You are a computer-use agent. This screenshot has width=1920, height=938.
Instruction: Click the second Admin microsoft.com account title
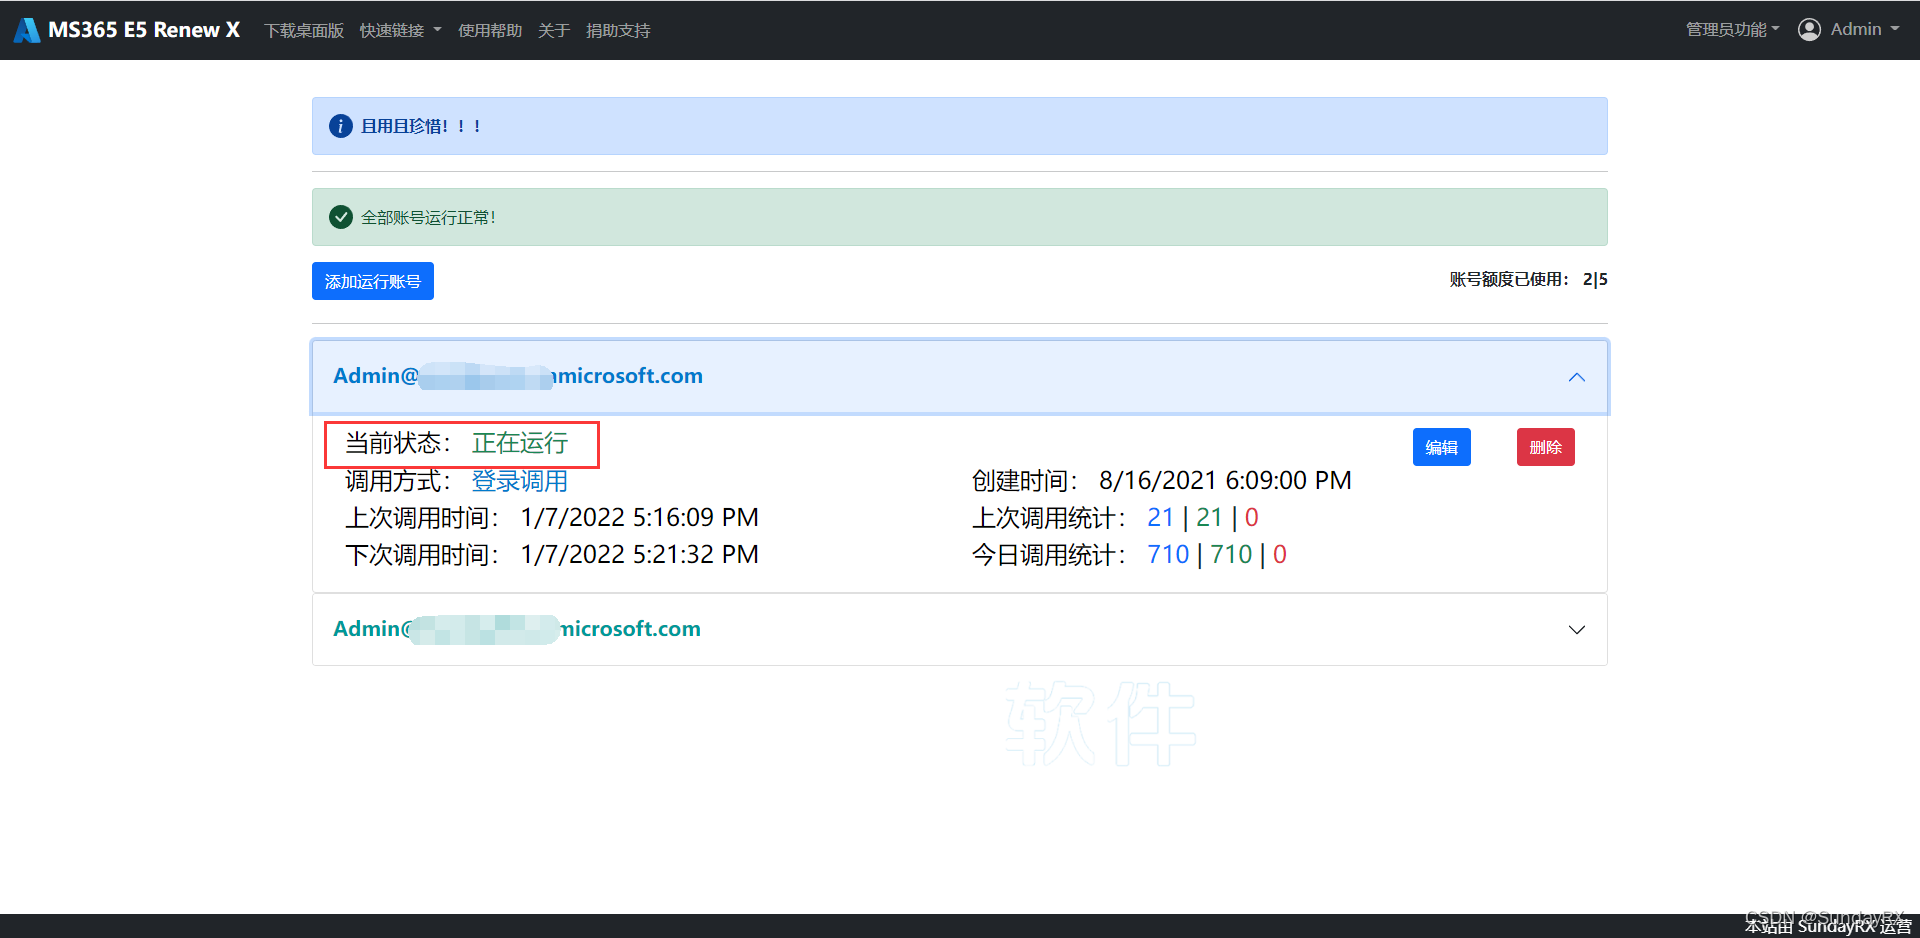[517, 629]
